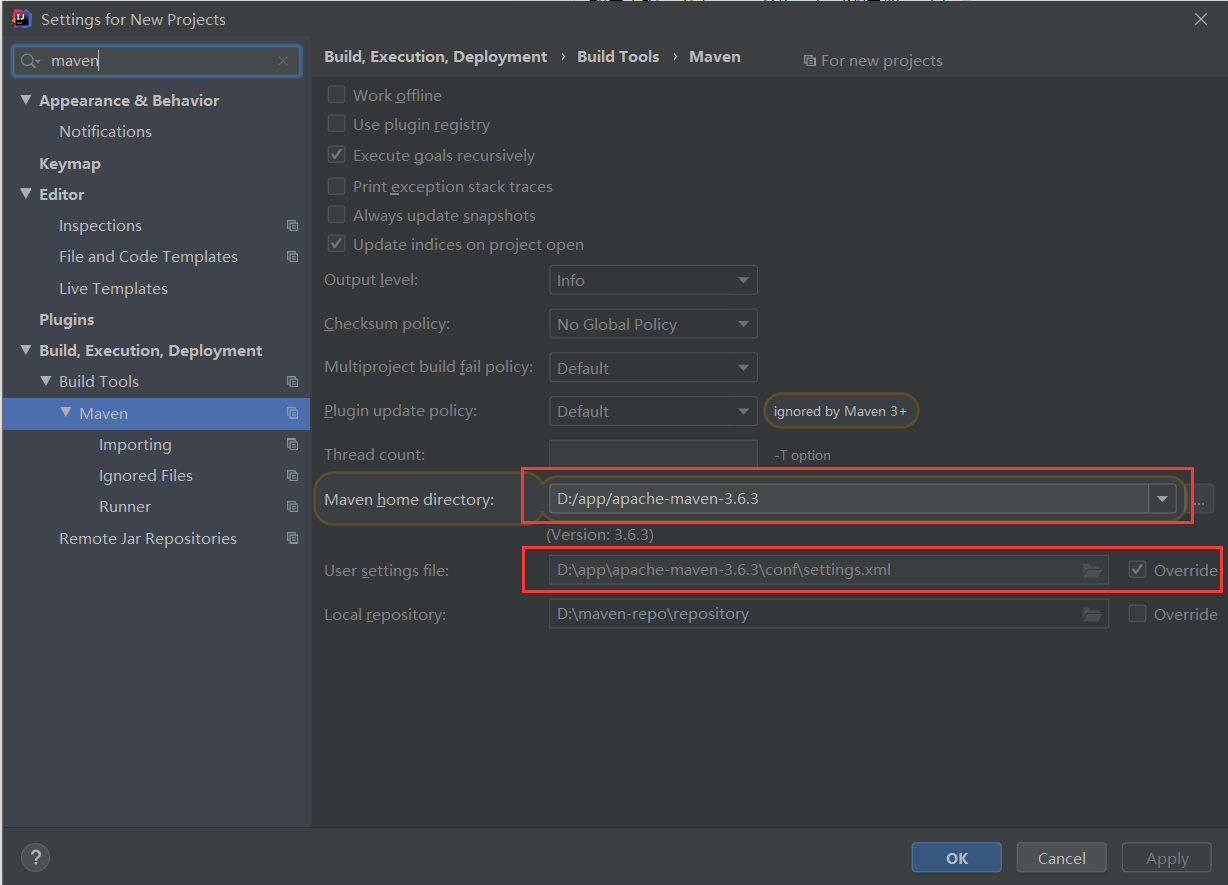Viewport: 1228px width, 885px height.
Task: Click Maven home directory path text
Action: [x=658, y=498]
